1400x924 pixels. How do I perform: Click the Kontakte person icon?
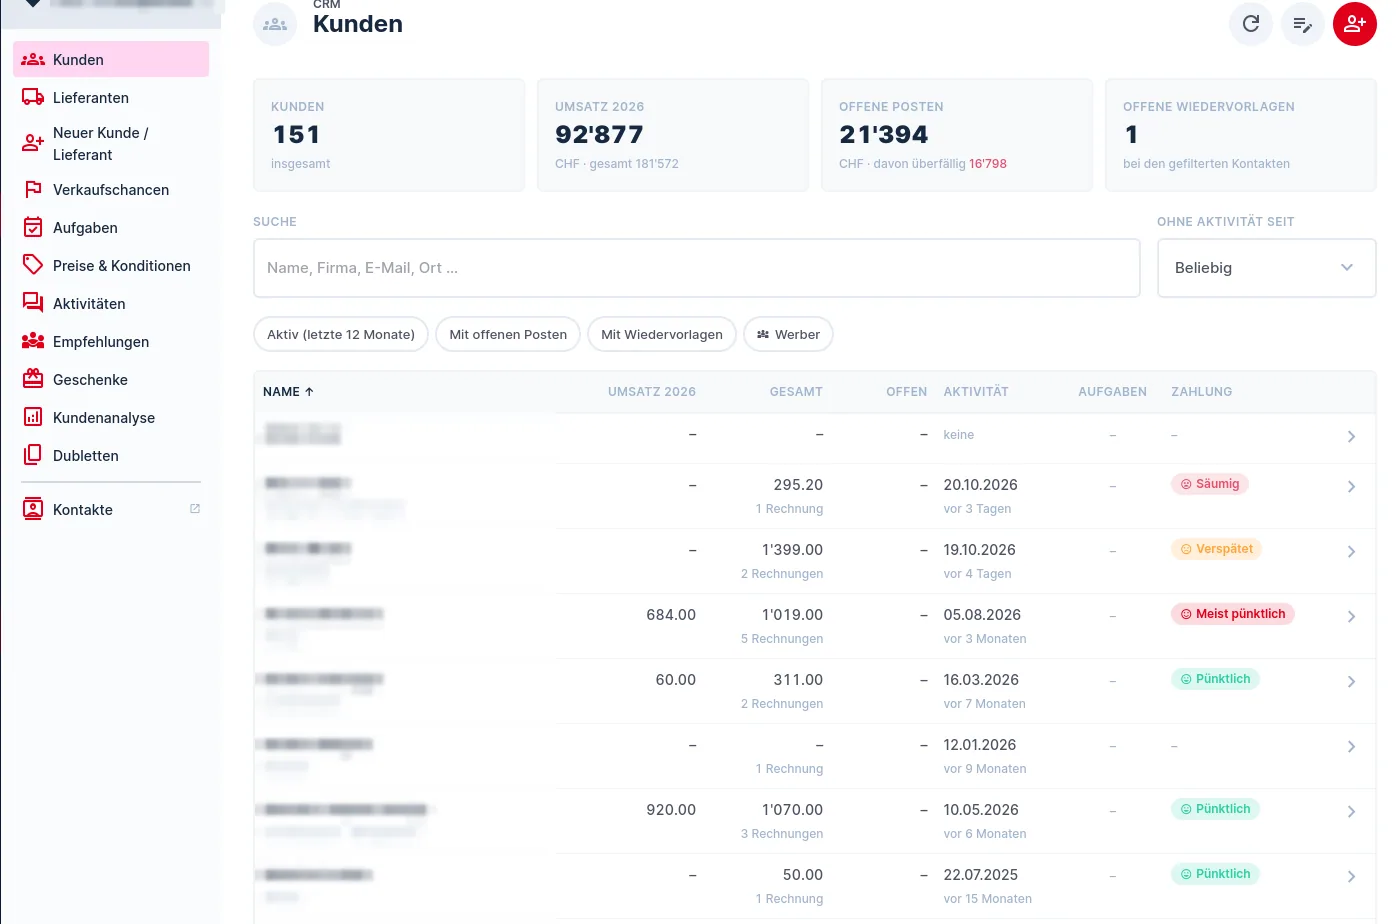tap(33, 509)
